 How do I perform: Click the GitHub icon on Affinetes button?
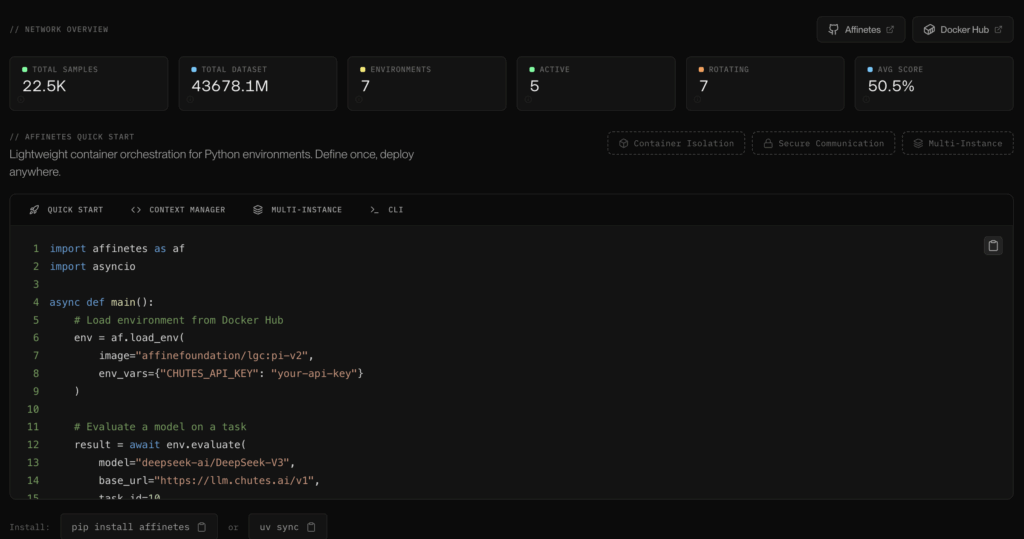[832, 30]
